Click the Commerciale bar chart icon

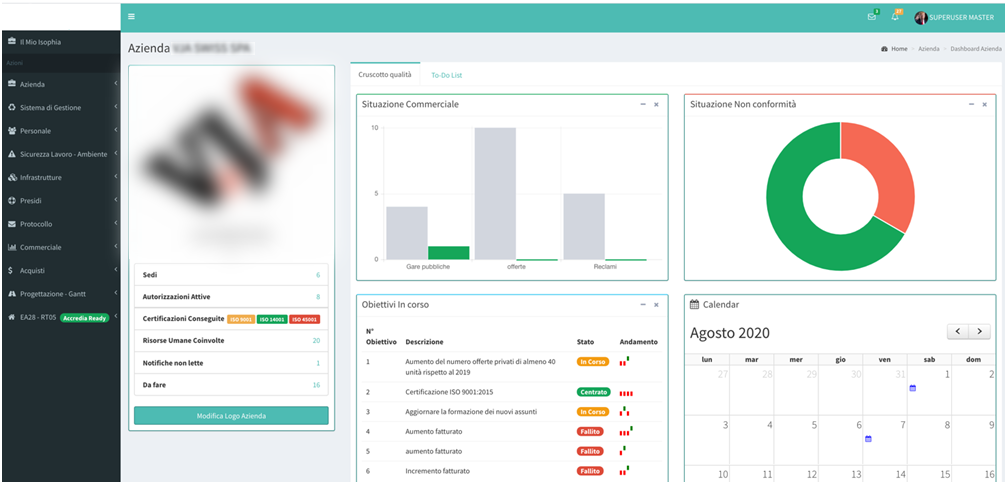point(11,247)
